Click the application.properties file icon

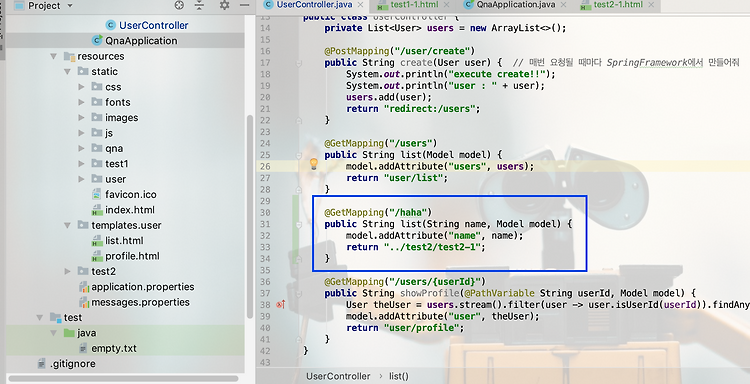pyautogui.click(x=84, y=287)
